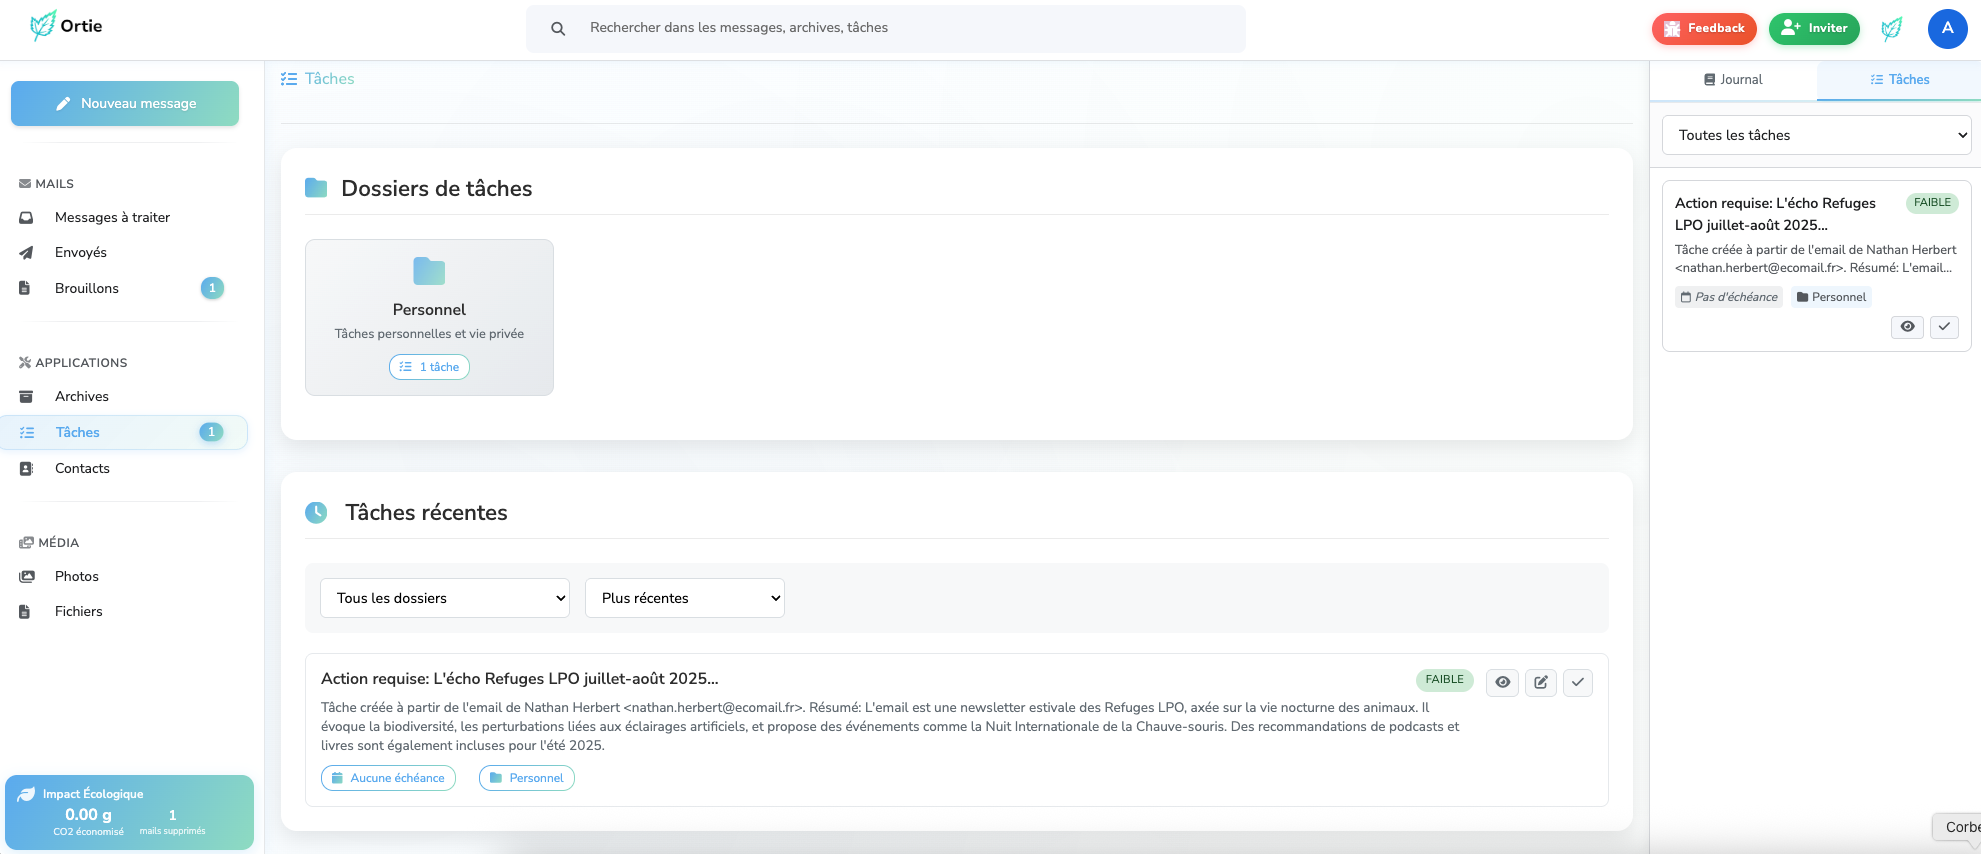Viewport: 1981px width, 854px height.
Task: Select the Tâches tab in right panel
Action: pyautogui.click(x=1899, y=80)
